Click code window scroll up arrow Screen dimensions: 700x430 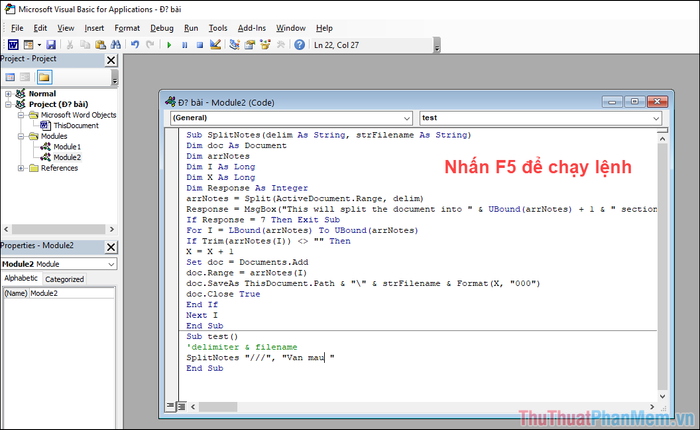click(662, 139)
